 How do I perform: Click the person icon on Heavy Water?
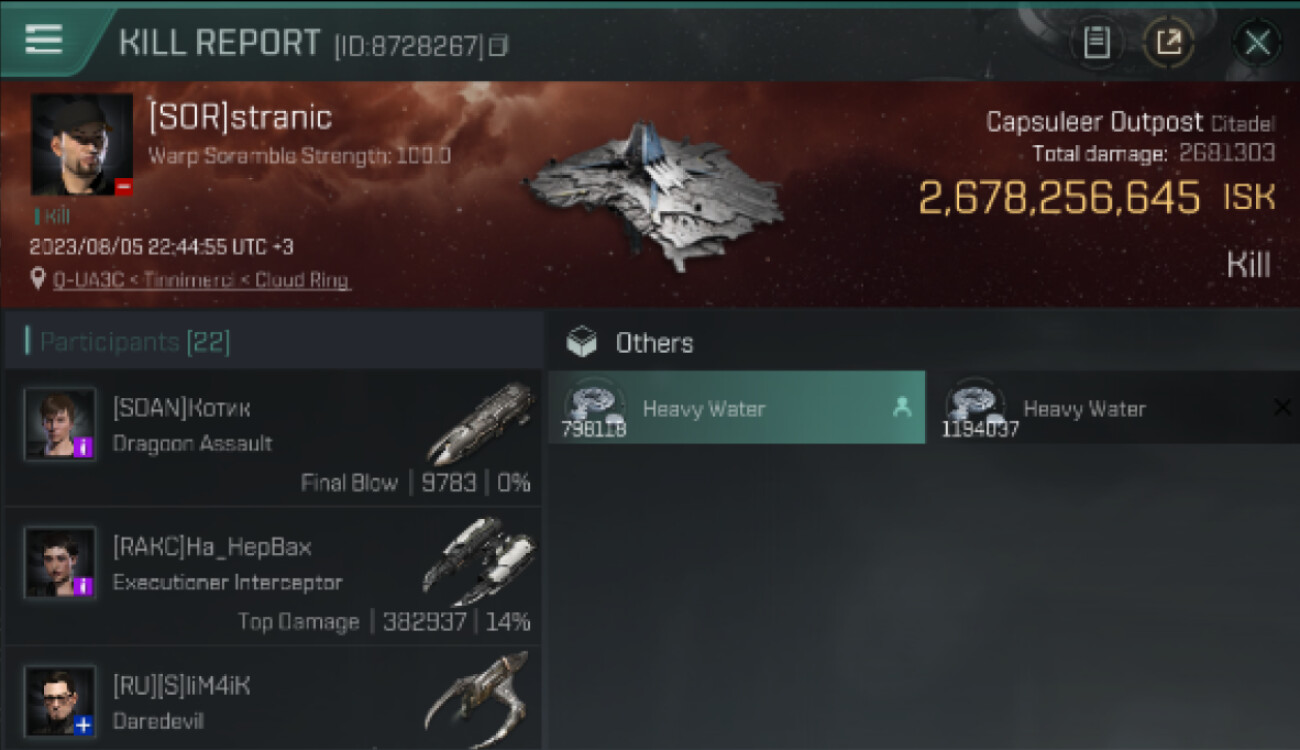coord(902,407)
